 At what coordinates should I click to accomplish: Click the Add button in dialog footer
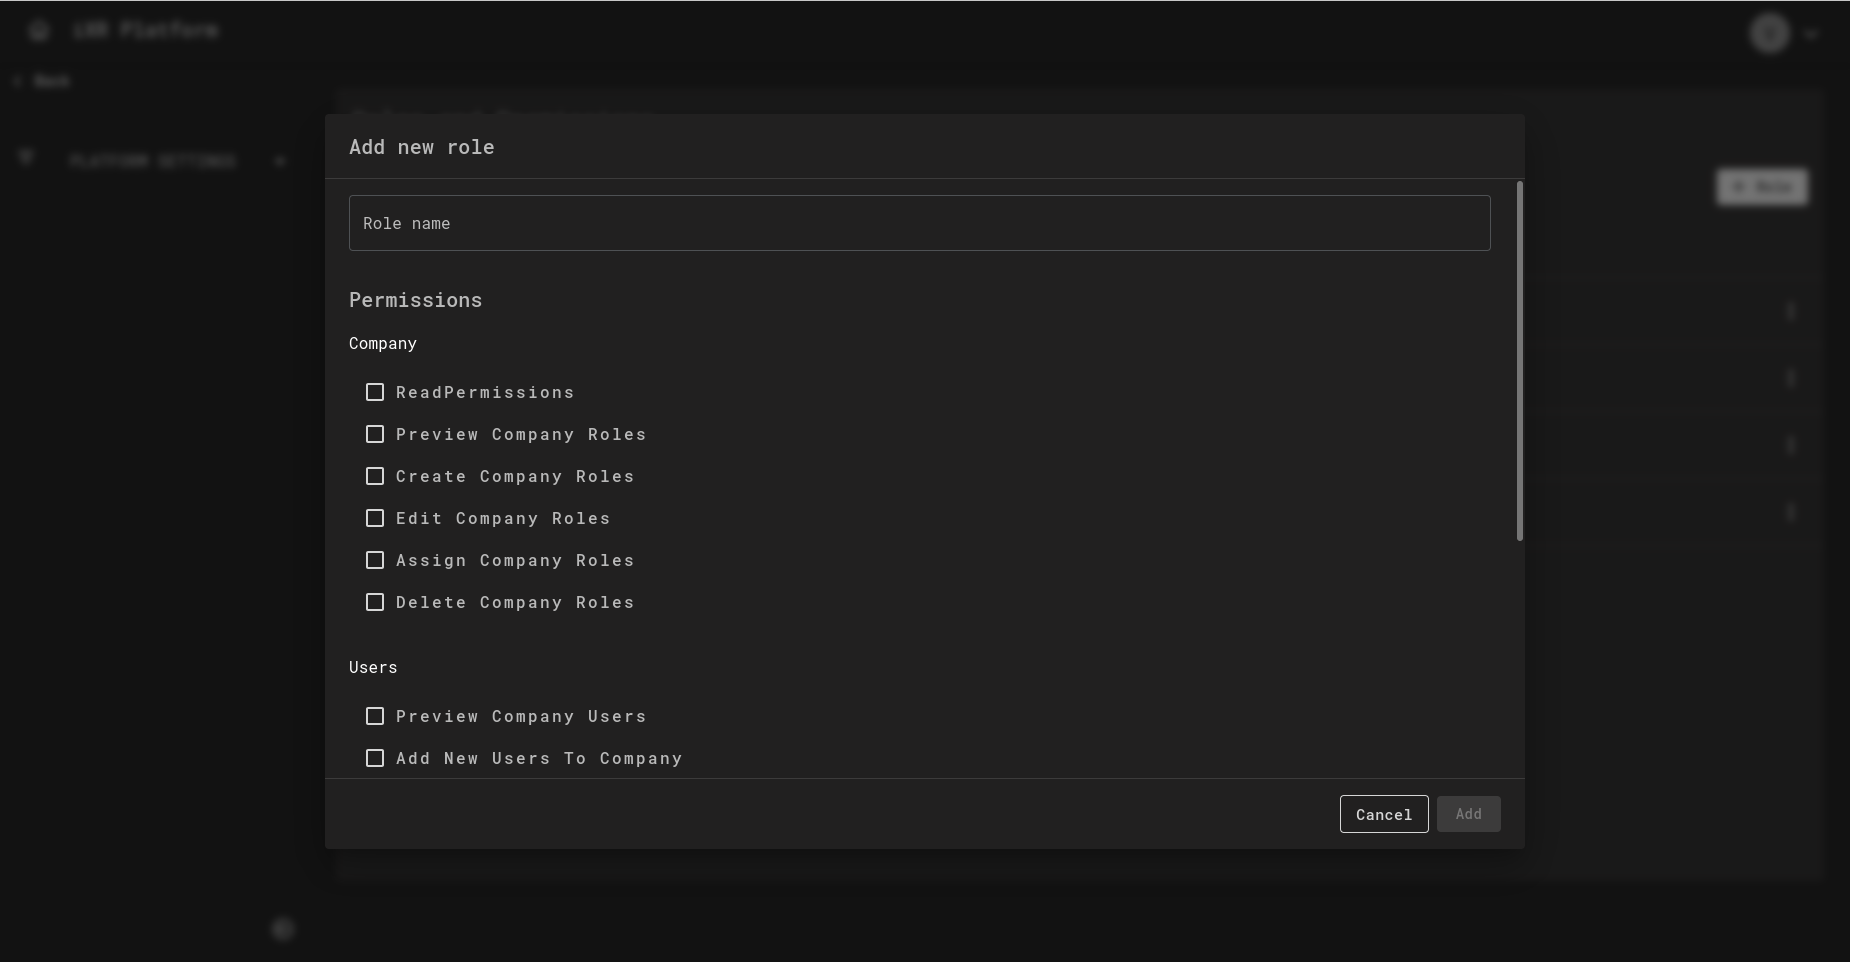point(1468,814)
